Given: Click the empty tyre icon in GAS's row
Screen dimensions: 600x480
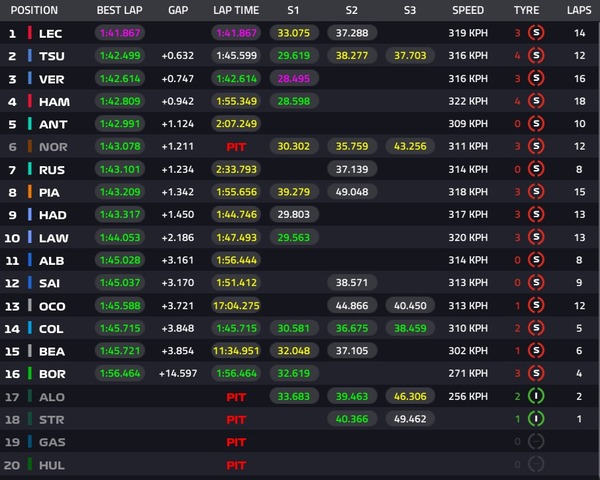Looking at the screenshot, I should 535,441.
